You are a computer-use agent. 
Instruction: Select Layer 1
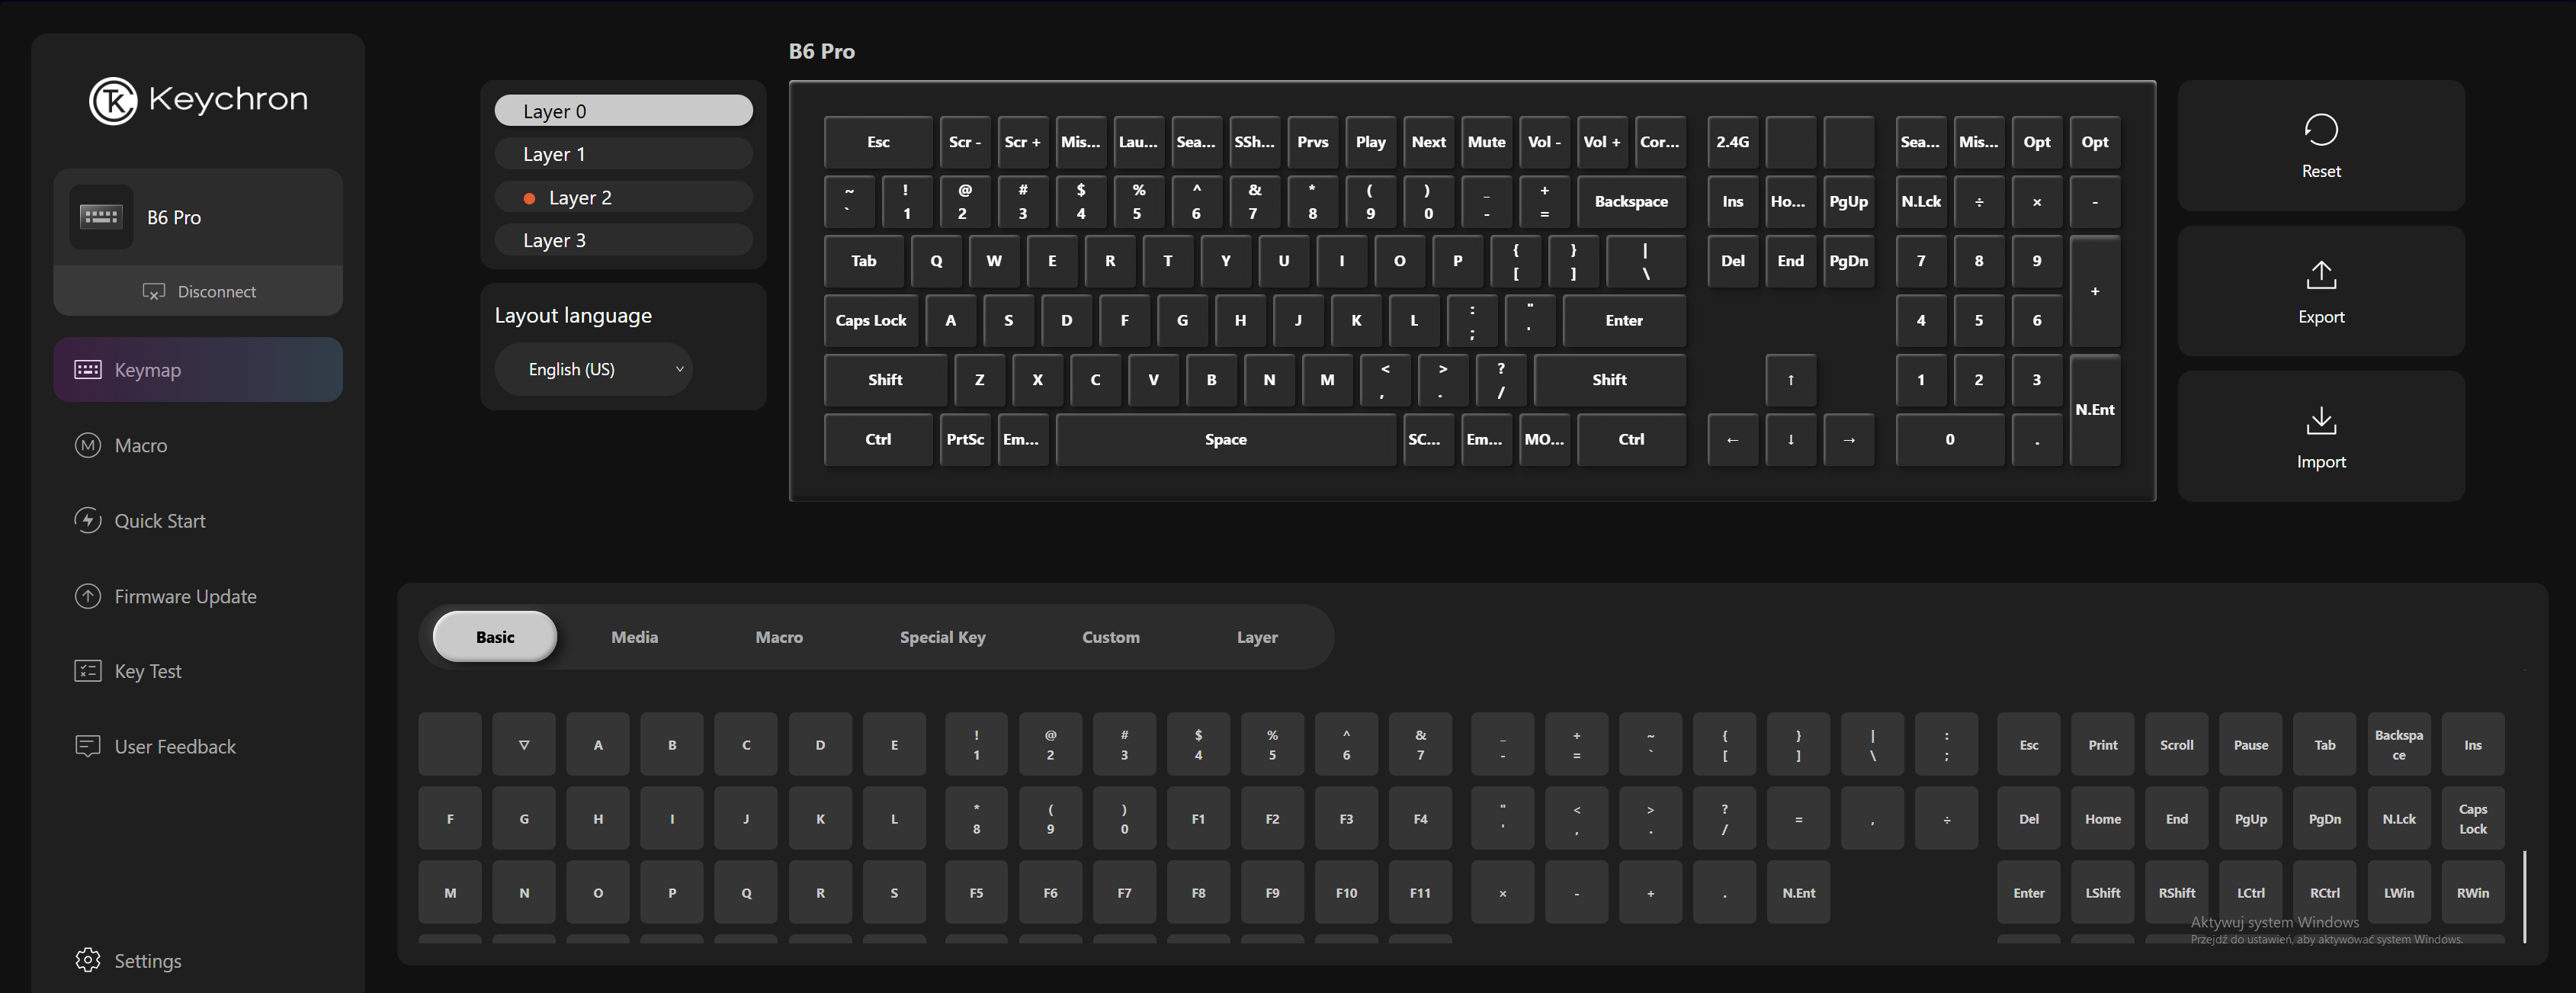[x=623, y=154]
